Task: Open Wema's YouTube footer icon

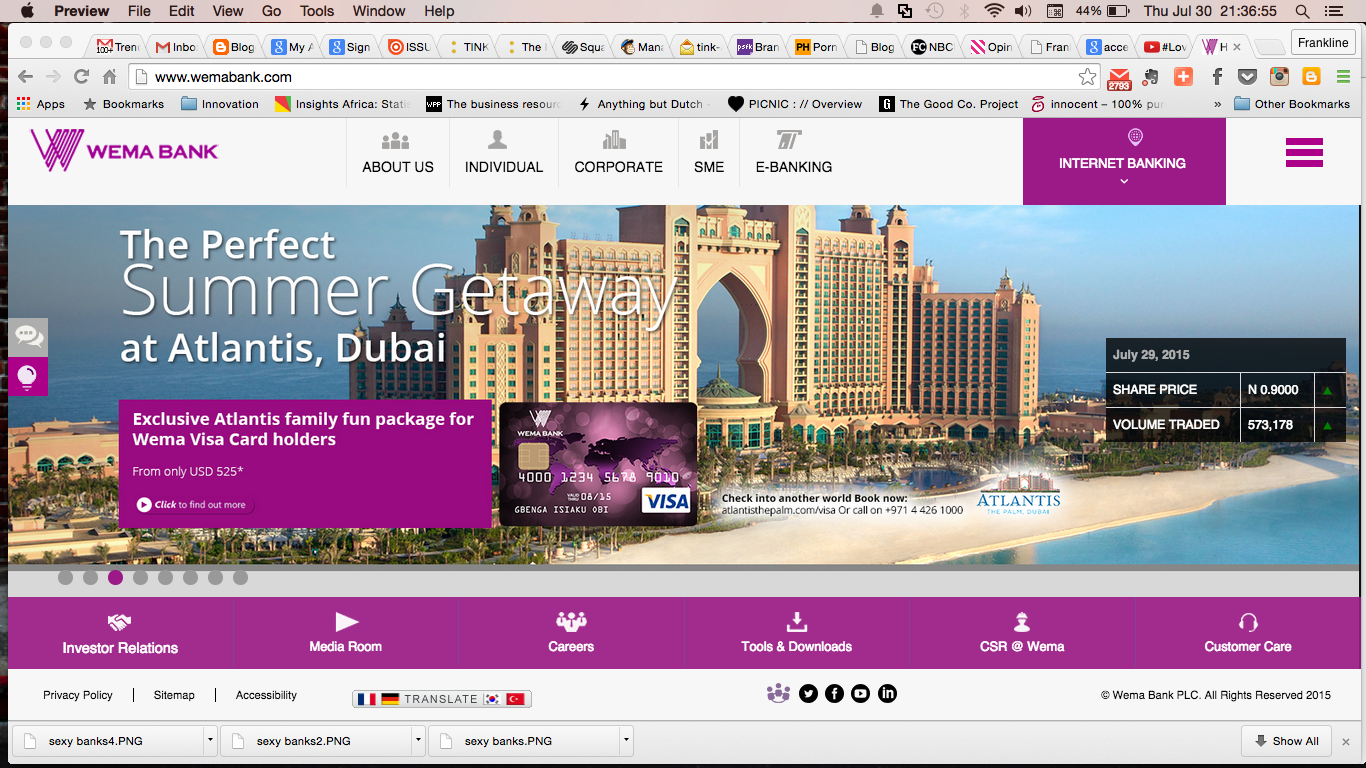Action: pyautogui.click(x=861, y=693)
